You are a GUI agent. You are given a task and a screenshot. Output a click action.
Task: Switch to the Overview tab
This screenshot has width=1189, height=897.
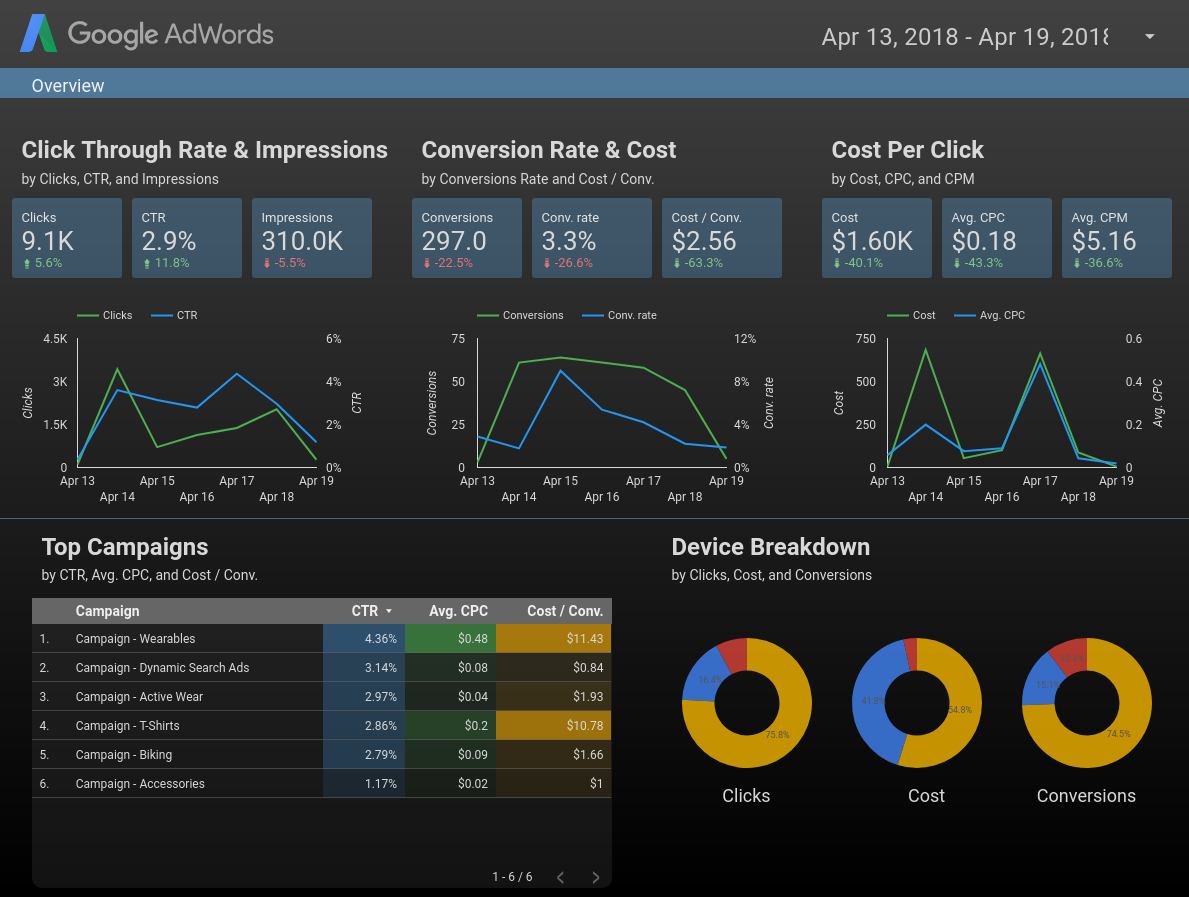pos(67,86)
